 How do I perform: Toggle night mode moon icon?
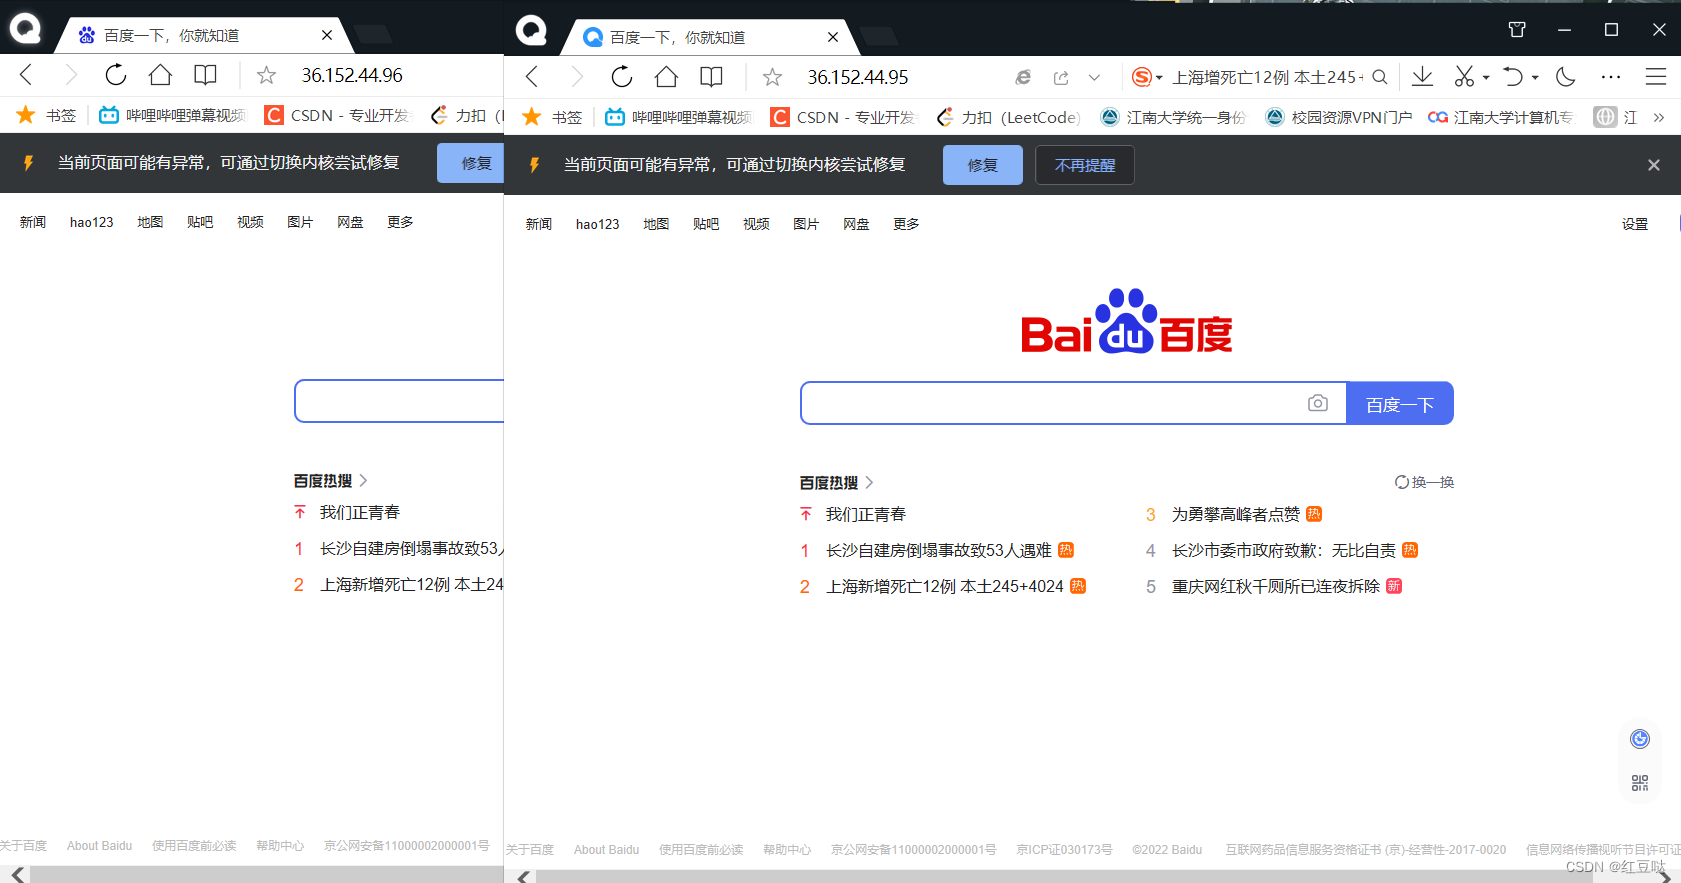click(x=1566, y=77)
